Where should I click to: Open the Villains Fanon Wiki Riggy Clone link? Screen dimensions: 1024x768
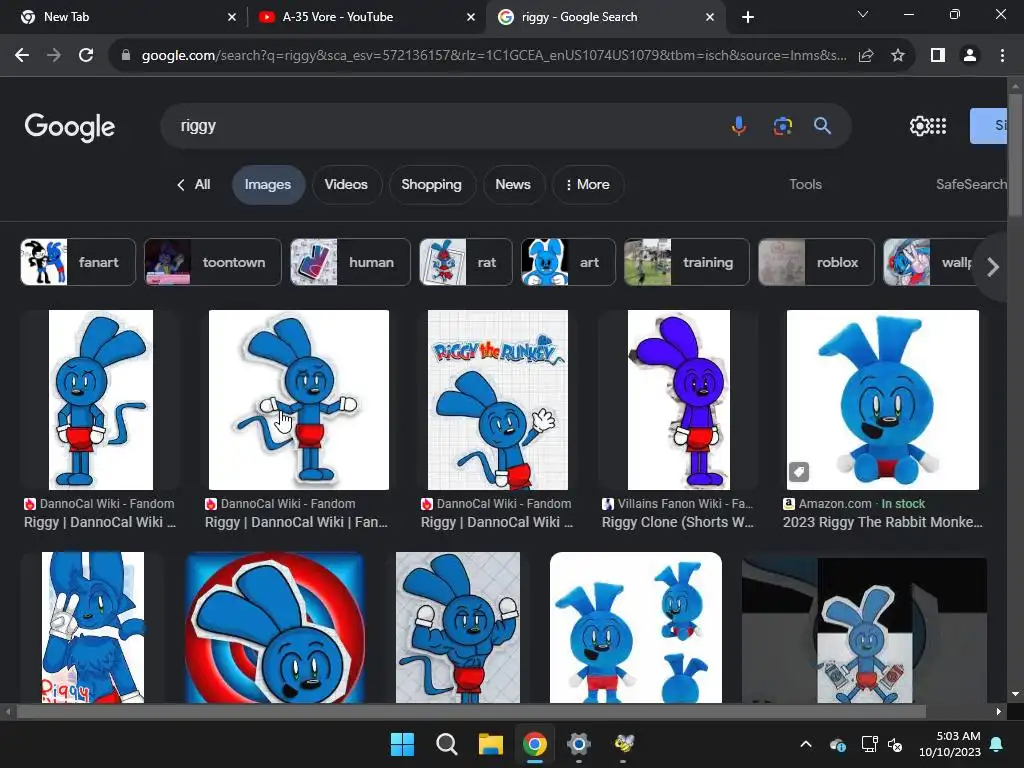click(677, 522)
